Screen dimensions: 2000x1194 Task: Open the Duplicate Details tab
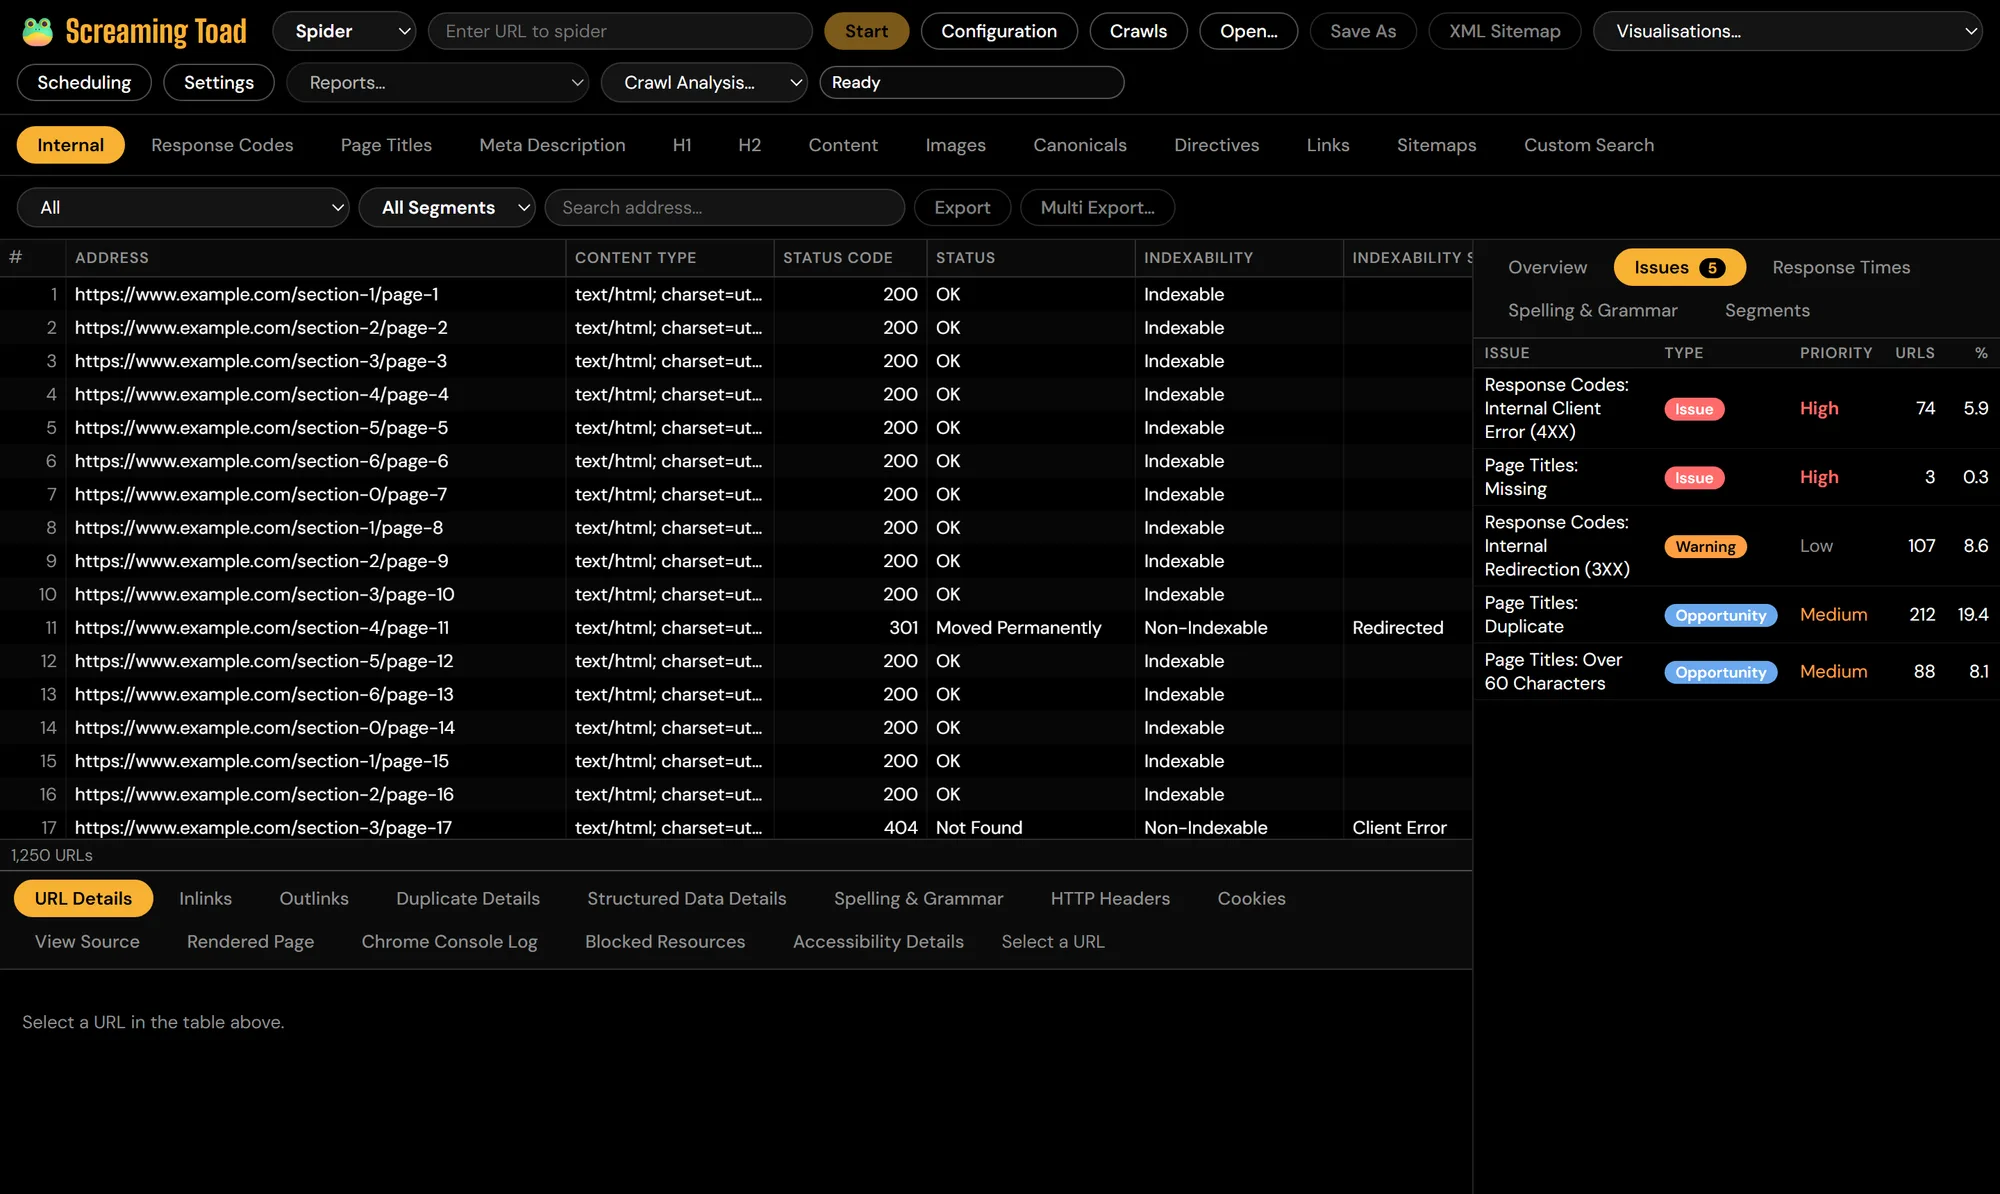(x=467, y=898)
